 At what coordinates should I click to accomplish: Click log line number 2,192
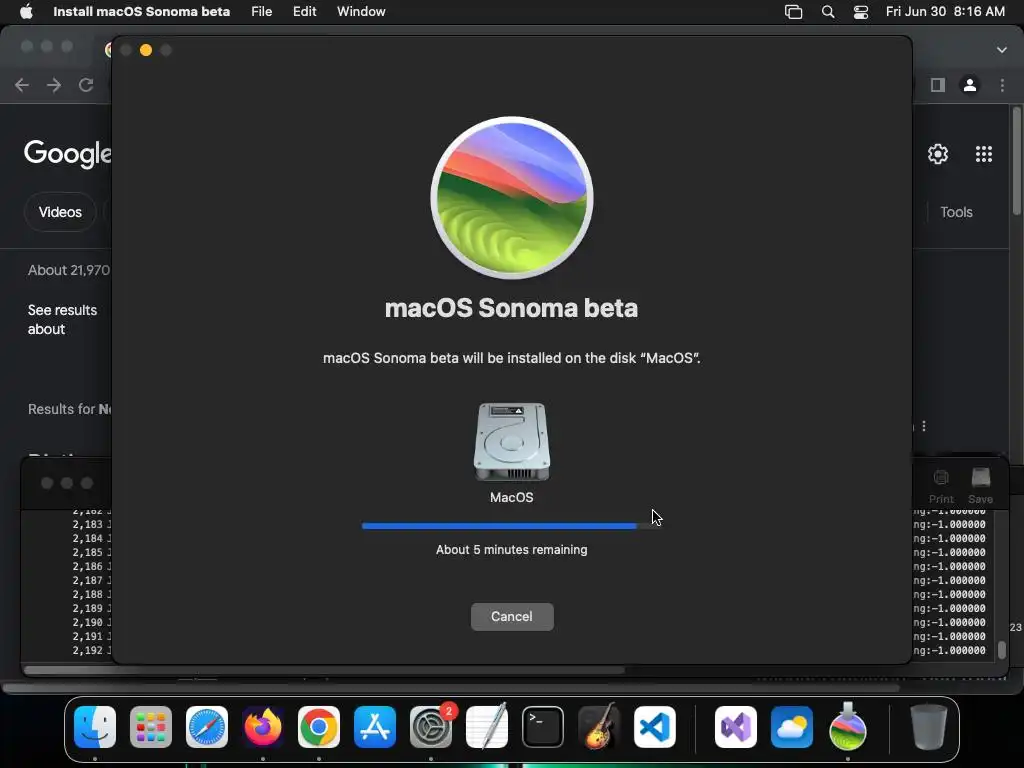point(88,650)
